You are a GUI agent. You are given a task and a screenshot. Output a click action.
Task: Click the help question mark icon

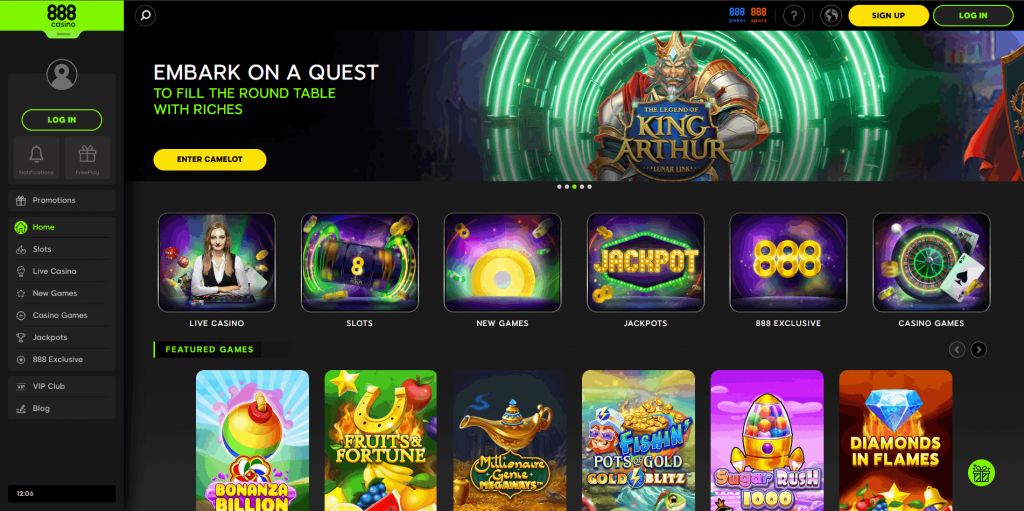[x=793, y=15]
